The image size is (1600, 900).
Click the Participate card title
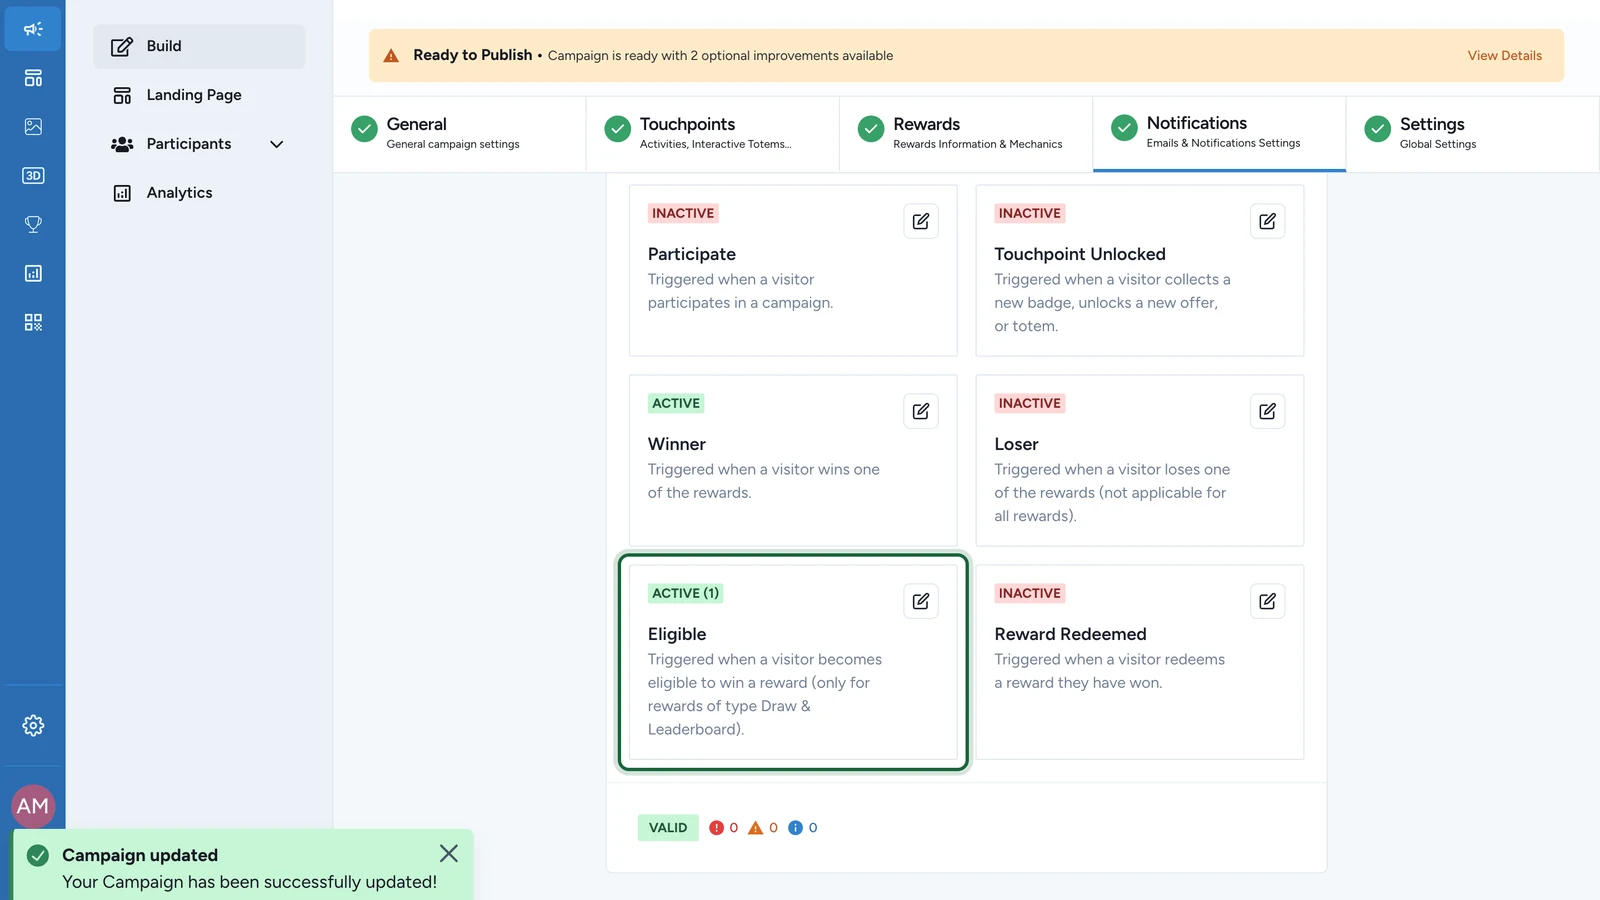tap(692, 254)
